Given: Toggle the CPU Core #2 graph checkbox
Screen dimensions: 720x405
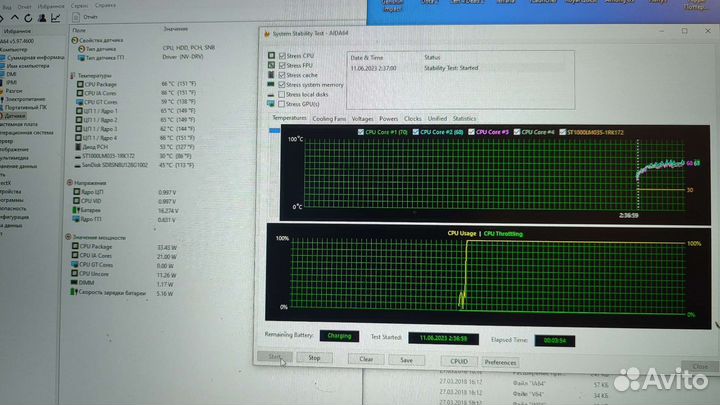Looking at the screenshot, I should [416, 132].
